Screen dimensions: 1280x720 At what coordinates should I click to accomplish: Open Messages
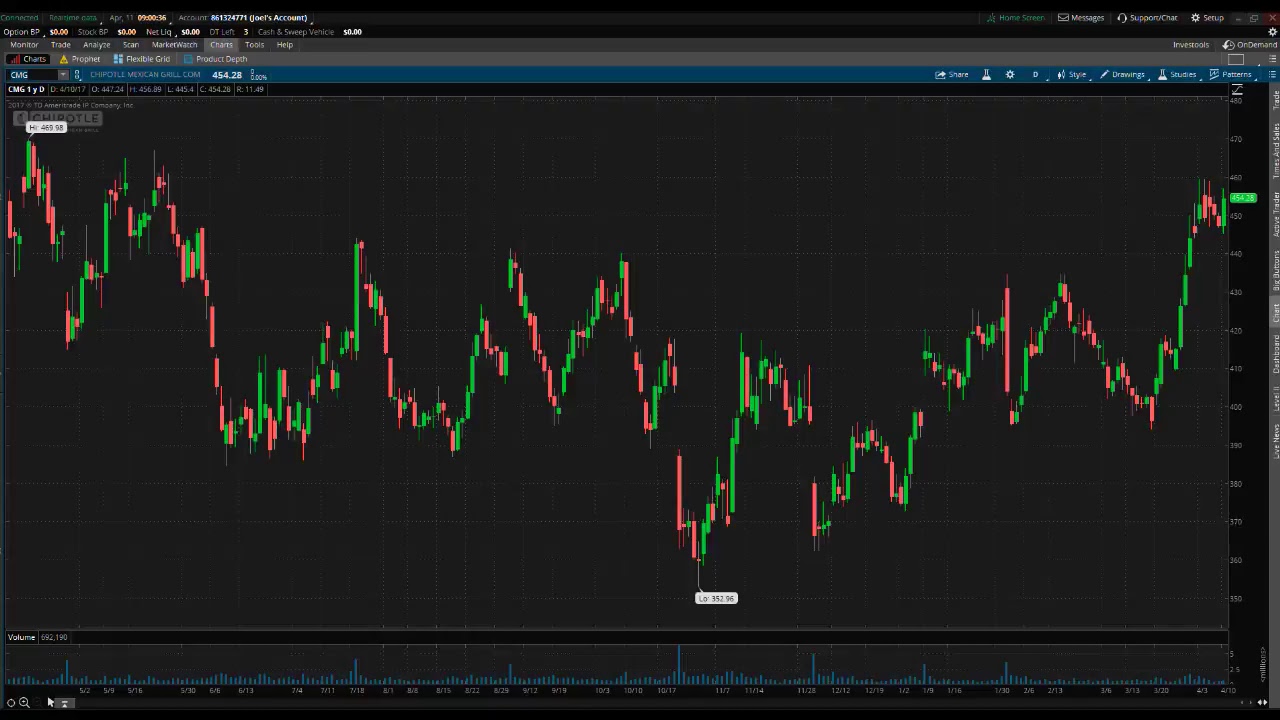point(1081,18)
